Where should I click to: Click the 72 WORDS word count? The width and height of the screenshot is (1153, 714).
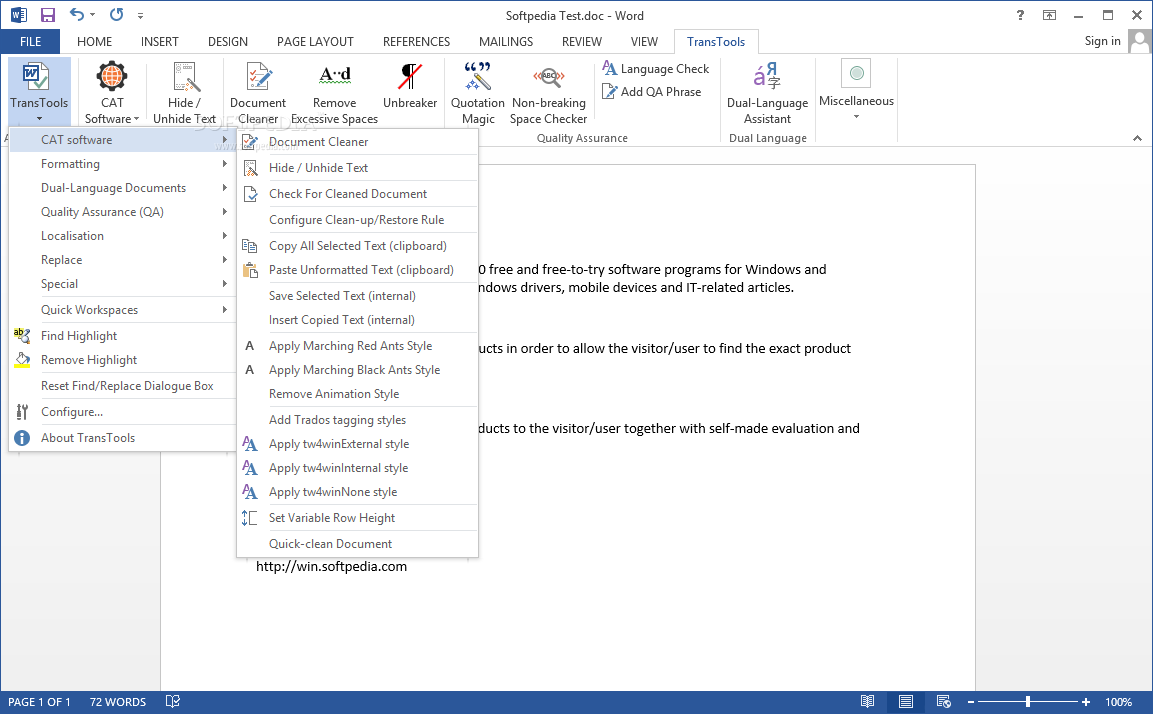point(118,702)
